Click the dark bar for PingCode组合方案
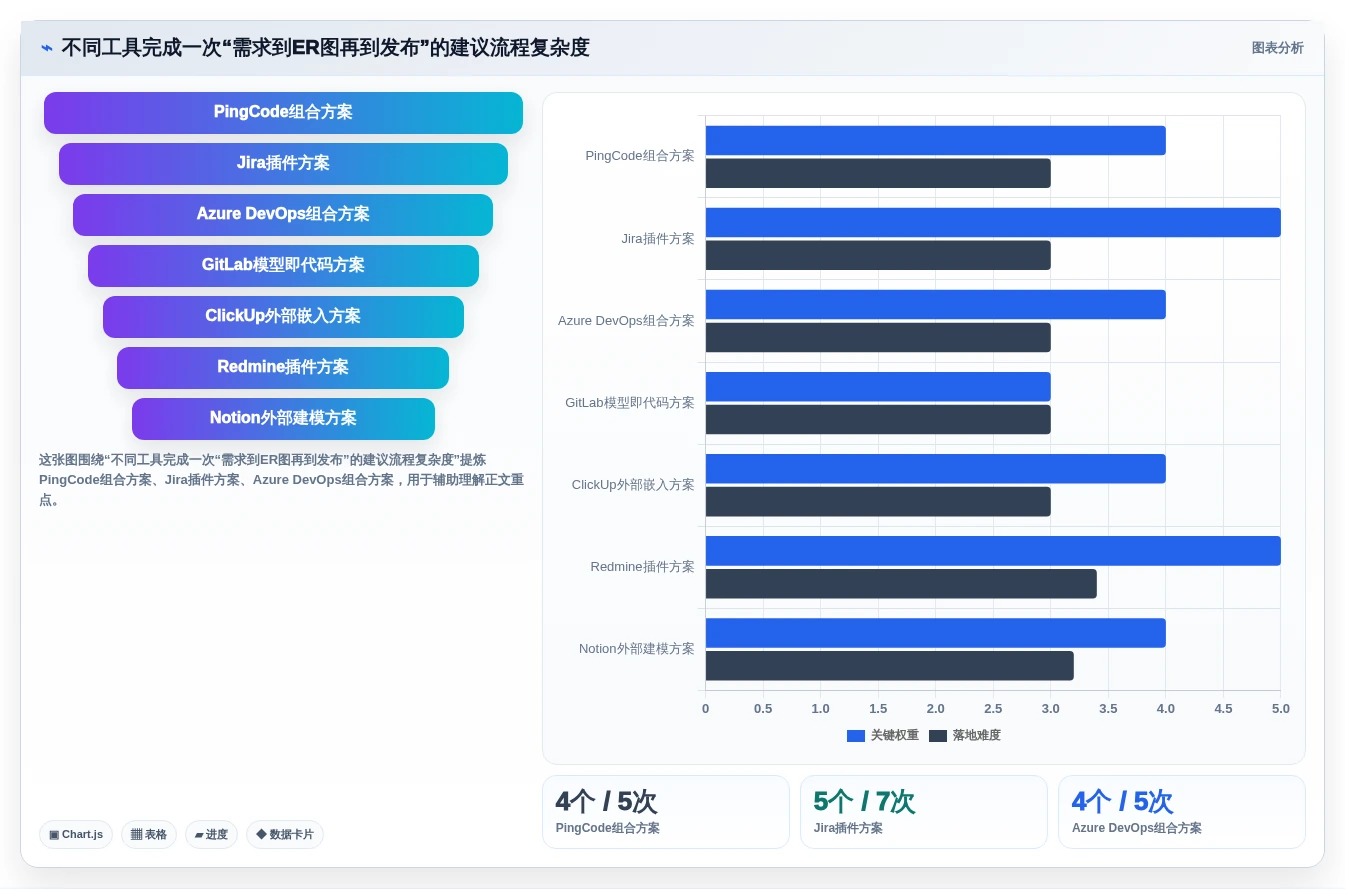Viewport: 1345px width, 889px height. point(878,173)
